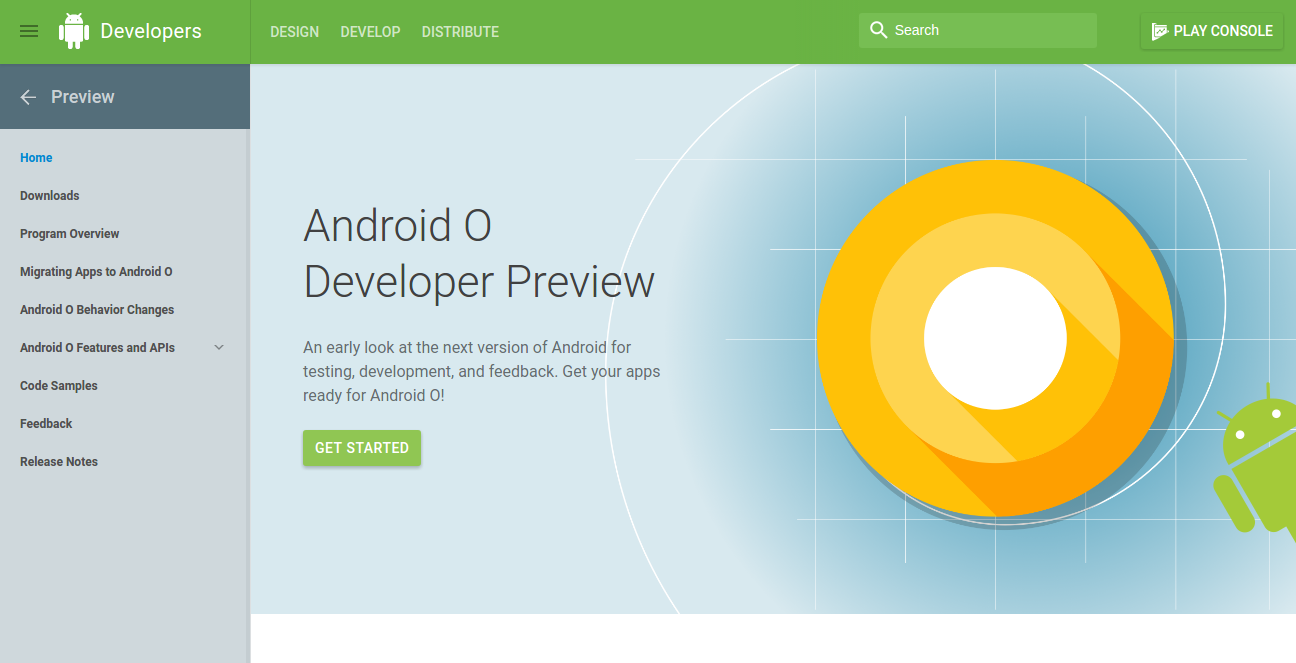This screenshot has height=663, width=1296.
Task: Focus the Search input field
Action: (x=978, y=30)
